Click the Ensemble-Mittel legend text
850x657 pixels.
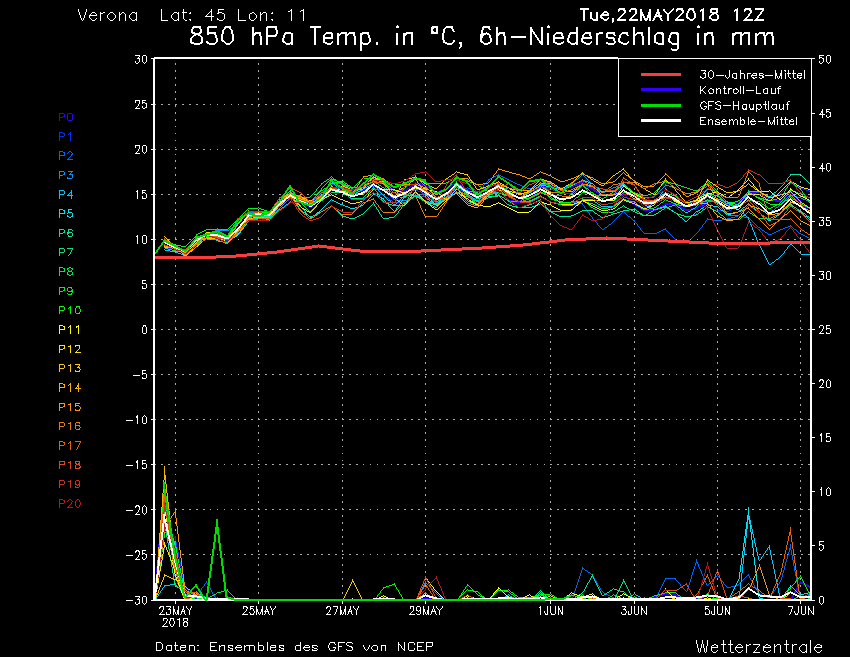pos(748,121)
